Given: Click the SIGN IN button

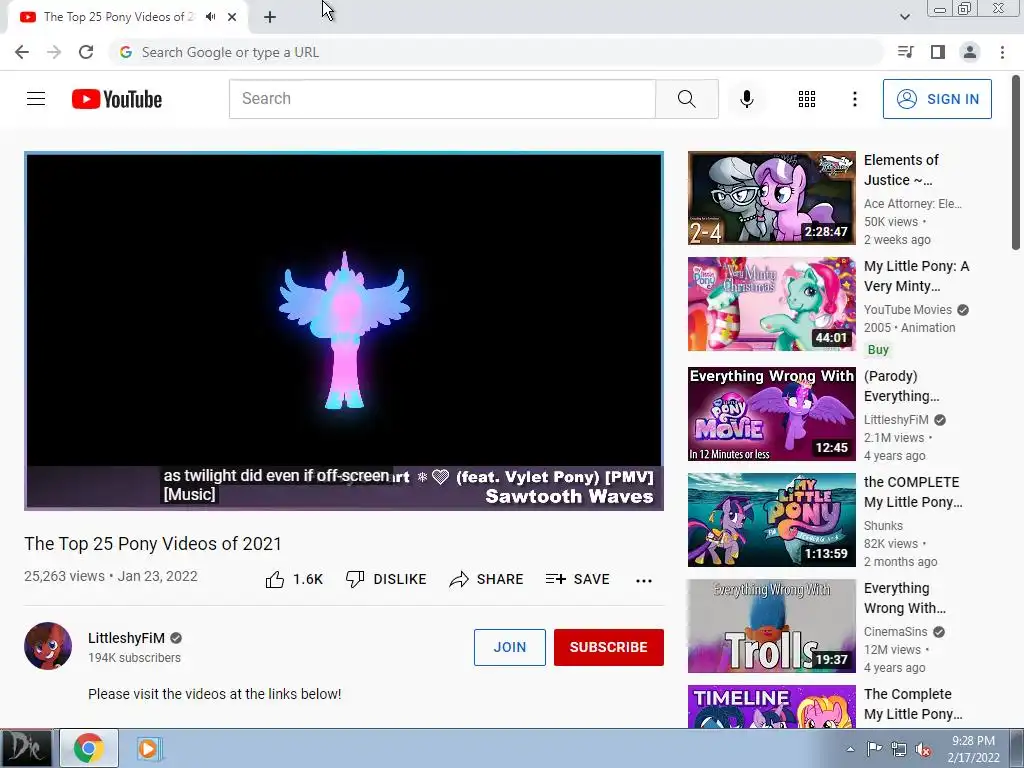Looking at the screenshot, I should point(937,99).
